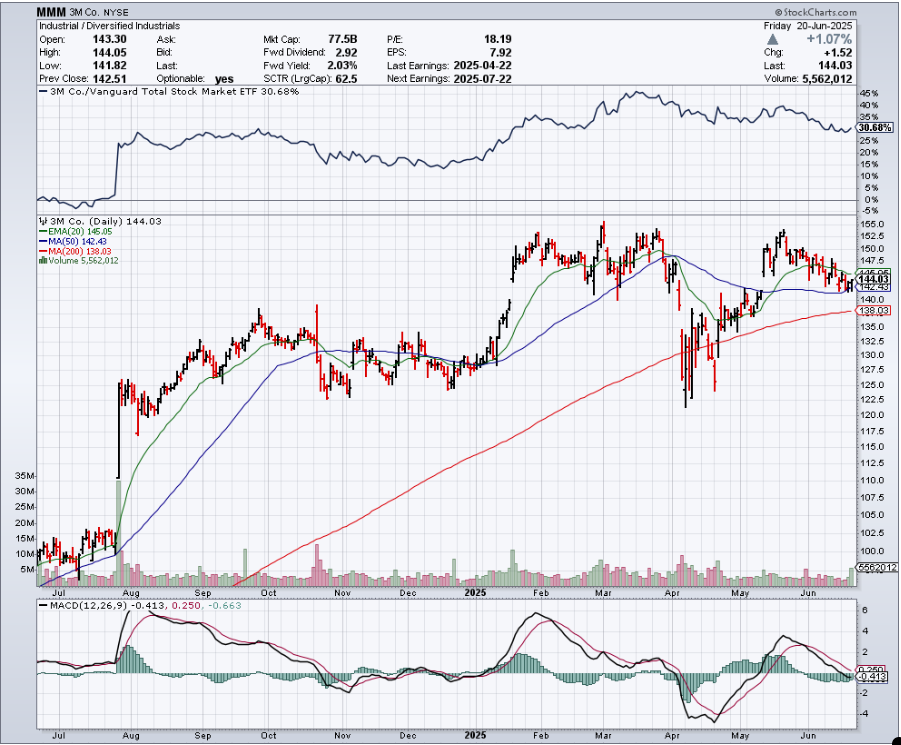Click the bar-chart icon before '3M Co. (Daily)'
Image resolution: width=901 pixels, height=745 pixels.
(x=43, y=221)
